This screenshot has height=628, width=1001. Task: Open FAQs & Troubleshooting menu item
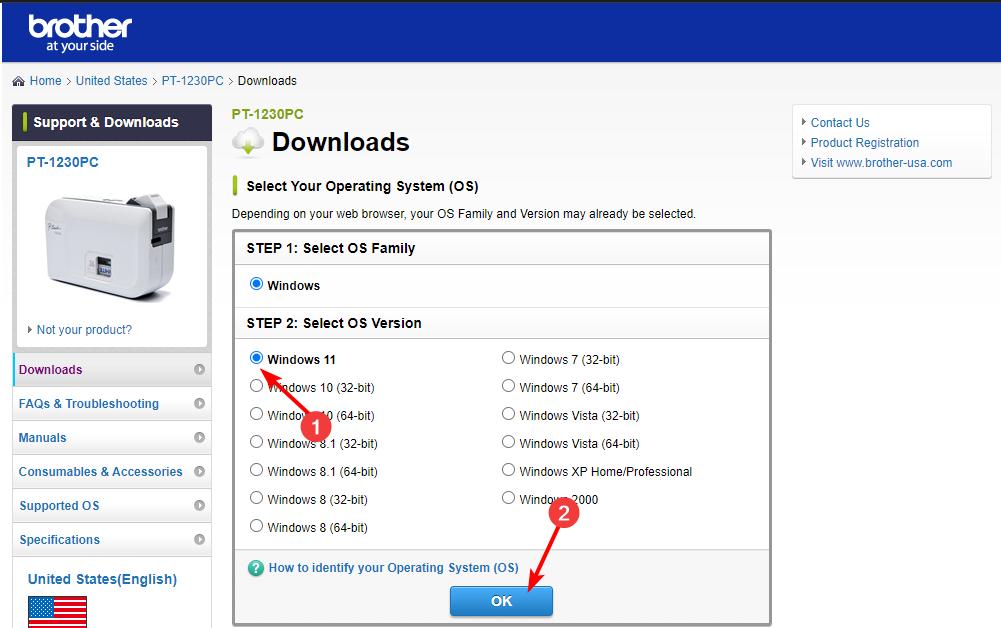(89, 404)
